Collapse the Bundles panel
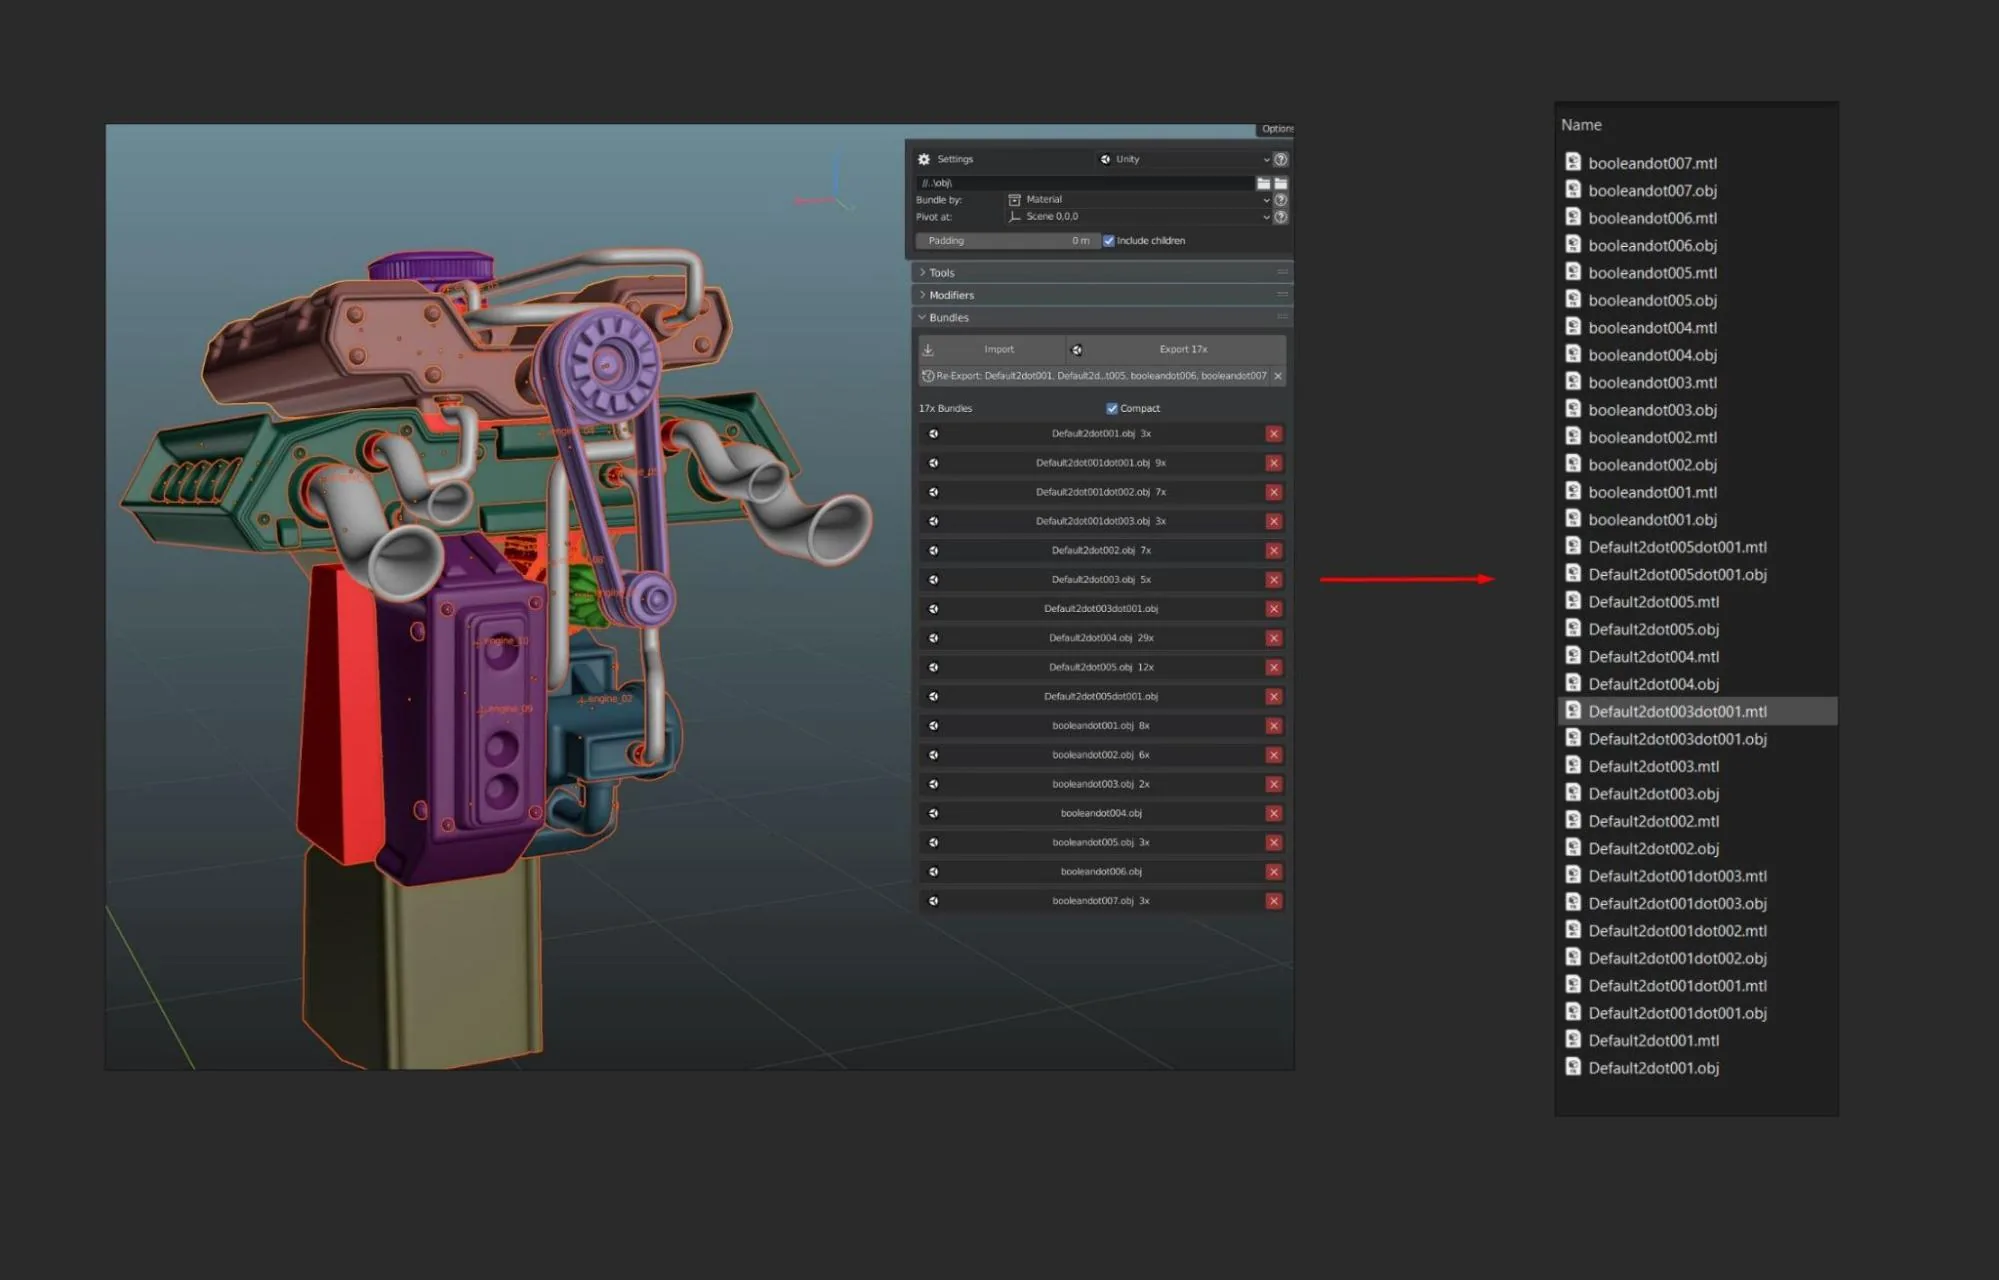Screen dimensions: 1999x1280 [1103, 317]
